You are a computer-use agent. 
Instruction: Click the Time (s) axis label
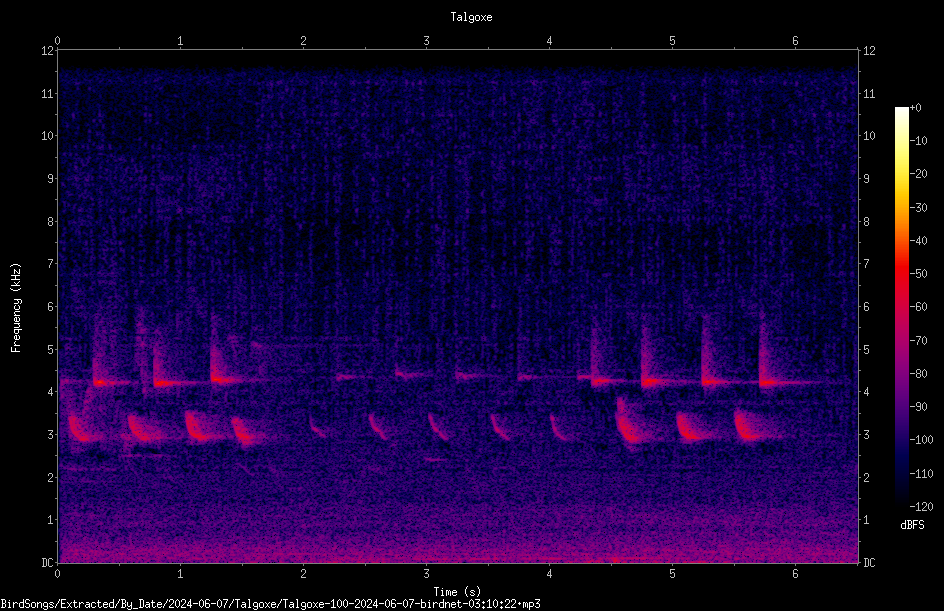[x=457, y=592]
